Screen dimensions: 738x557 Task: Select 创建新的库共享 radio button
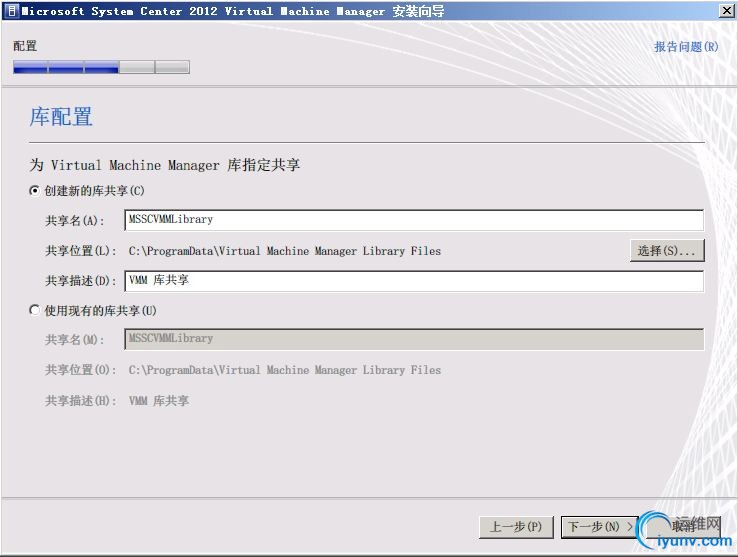[x=34, y=191]
